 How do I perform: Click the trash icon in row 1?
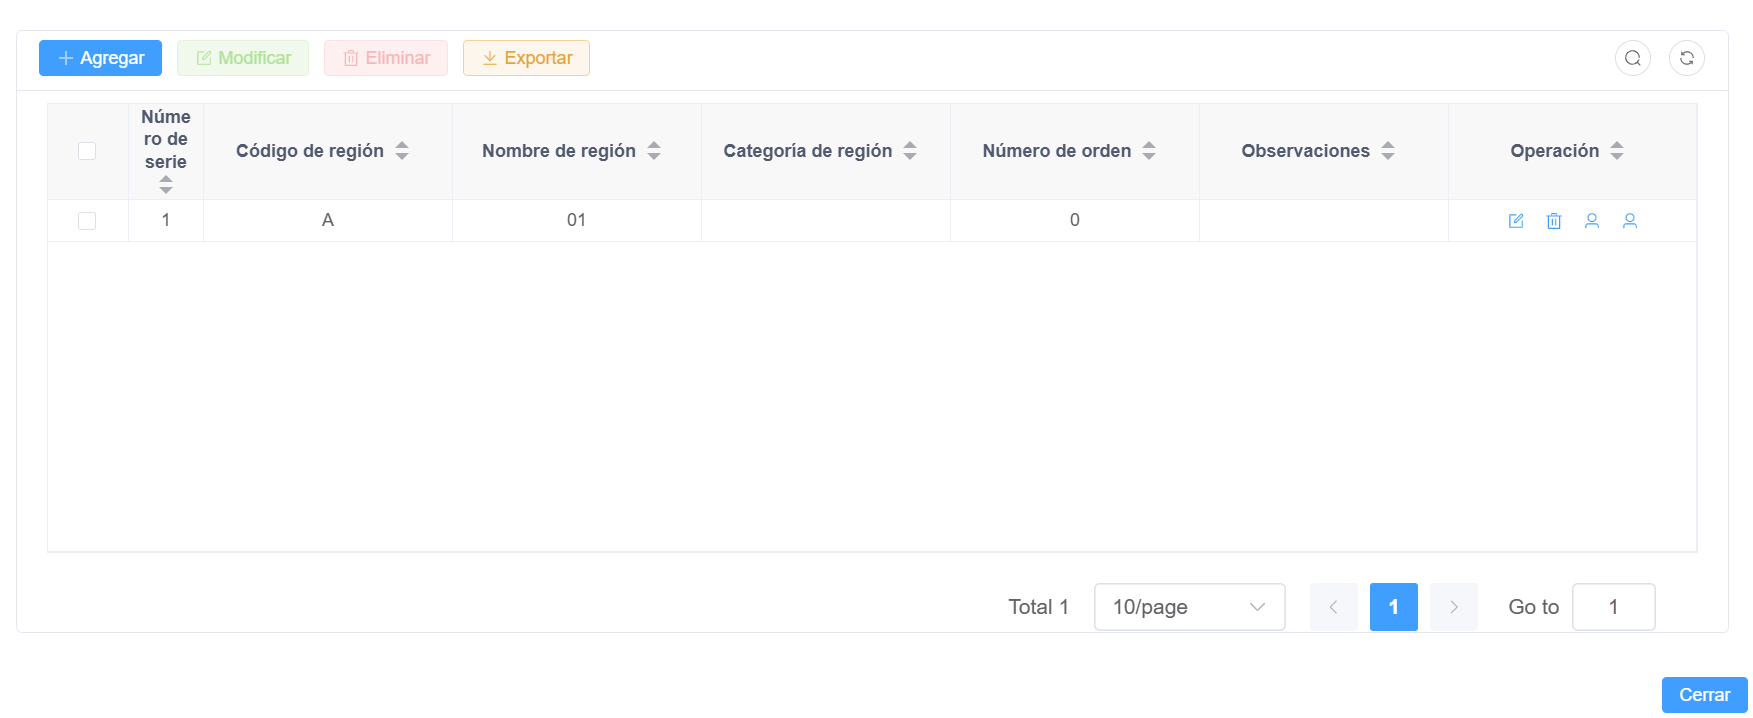point(1554,221)
